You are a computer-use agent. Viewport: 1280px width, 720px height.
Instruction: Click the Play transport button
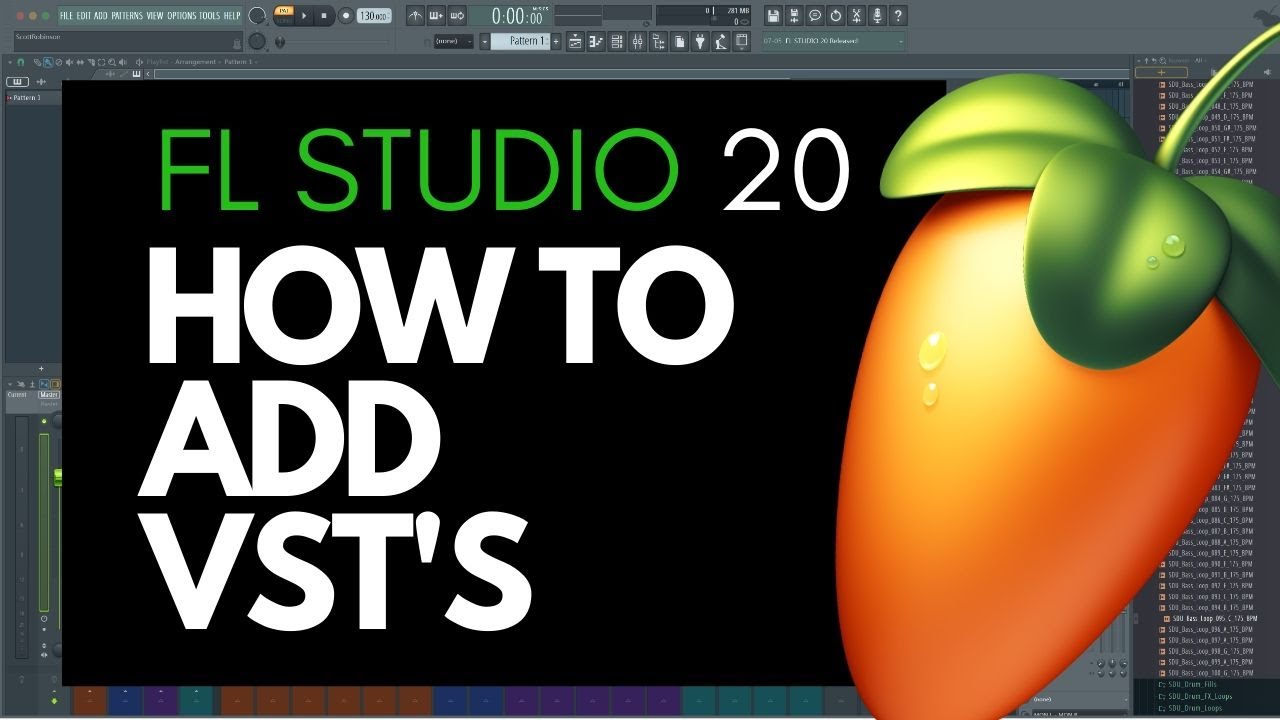click(305, 16)
